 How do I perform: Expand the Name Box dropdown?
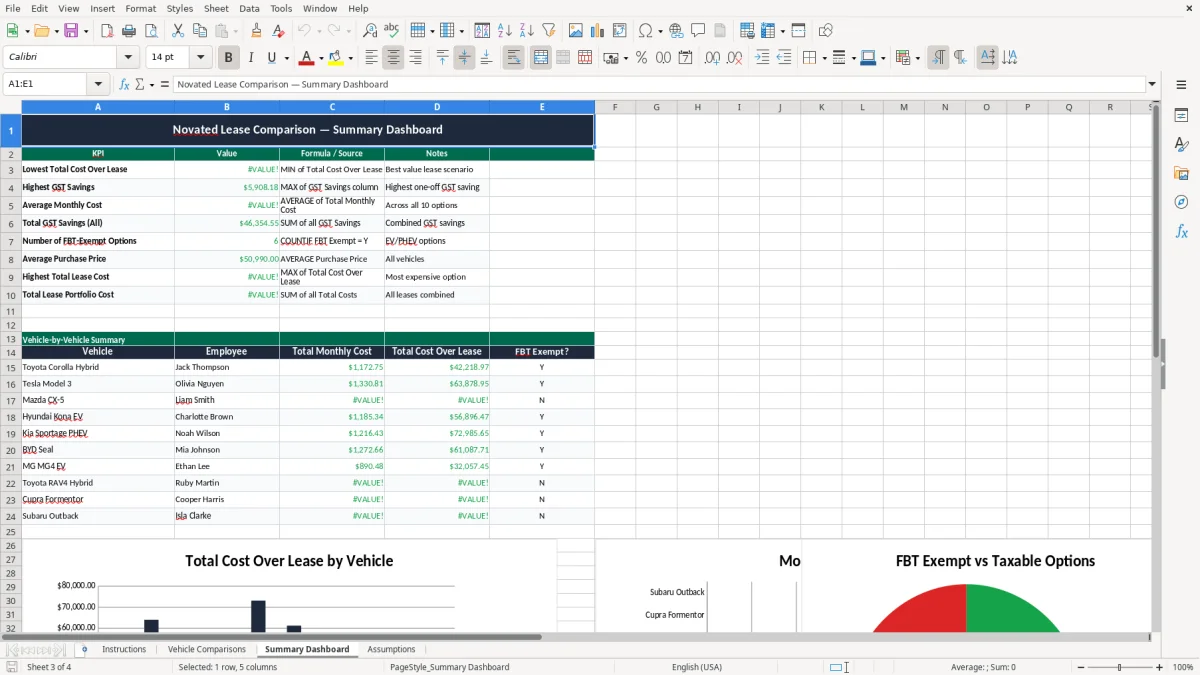tap(97, 84)
